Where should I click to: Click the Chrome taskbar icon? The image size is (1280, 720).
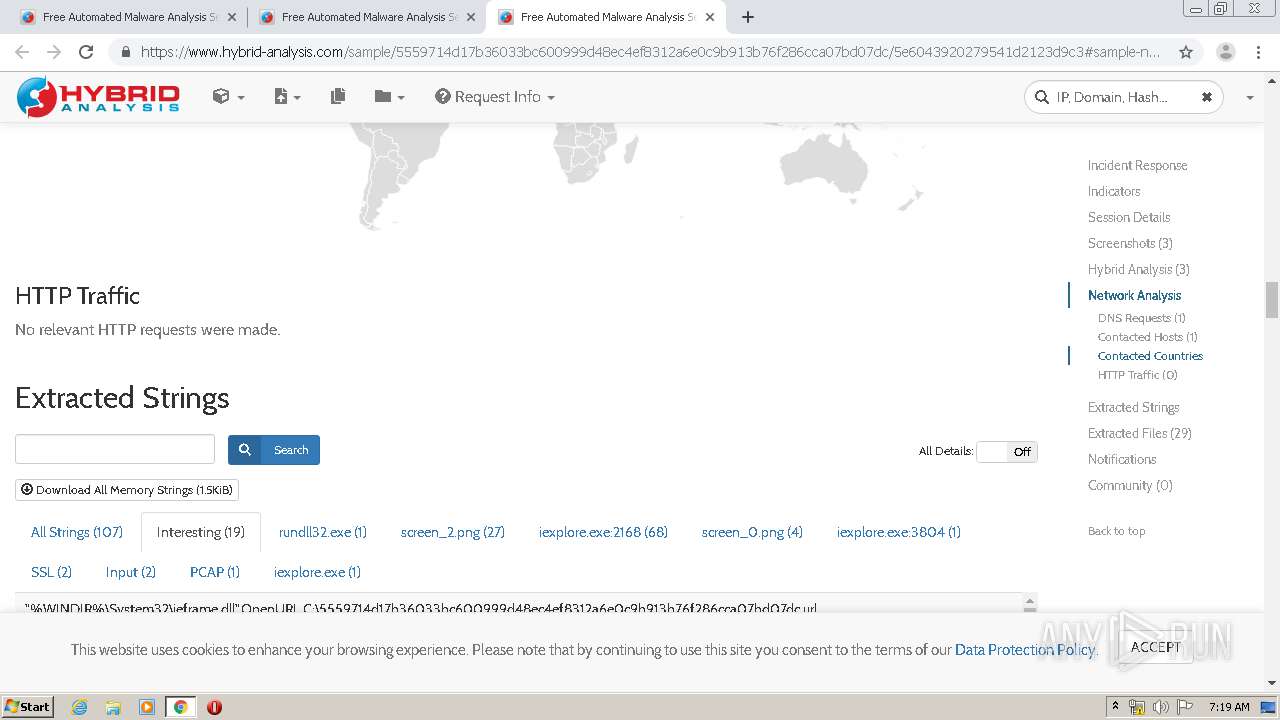(x=180, y=707)
